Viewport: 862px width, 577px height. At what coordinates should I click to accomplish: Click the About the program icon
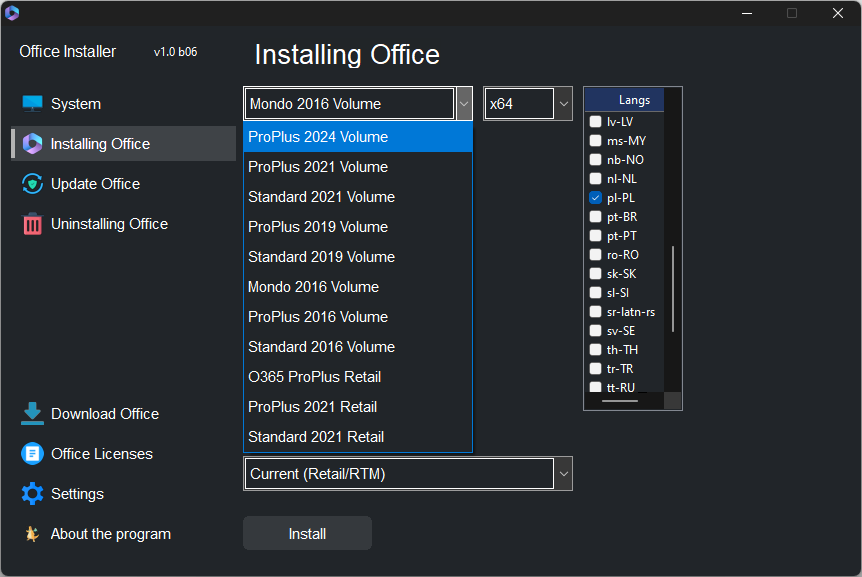(32, 534)
